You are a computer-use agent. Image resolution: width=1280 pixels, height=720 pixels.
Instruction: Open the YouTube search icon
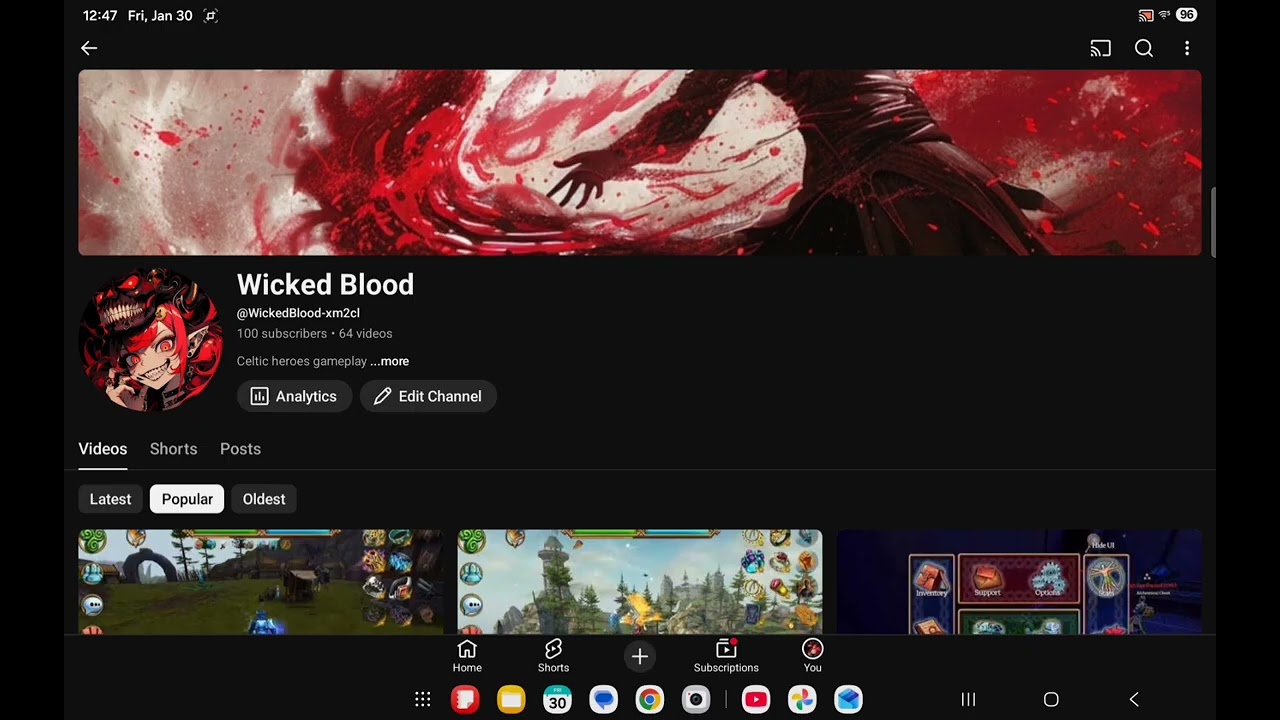click(x=1144, y=48)
